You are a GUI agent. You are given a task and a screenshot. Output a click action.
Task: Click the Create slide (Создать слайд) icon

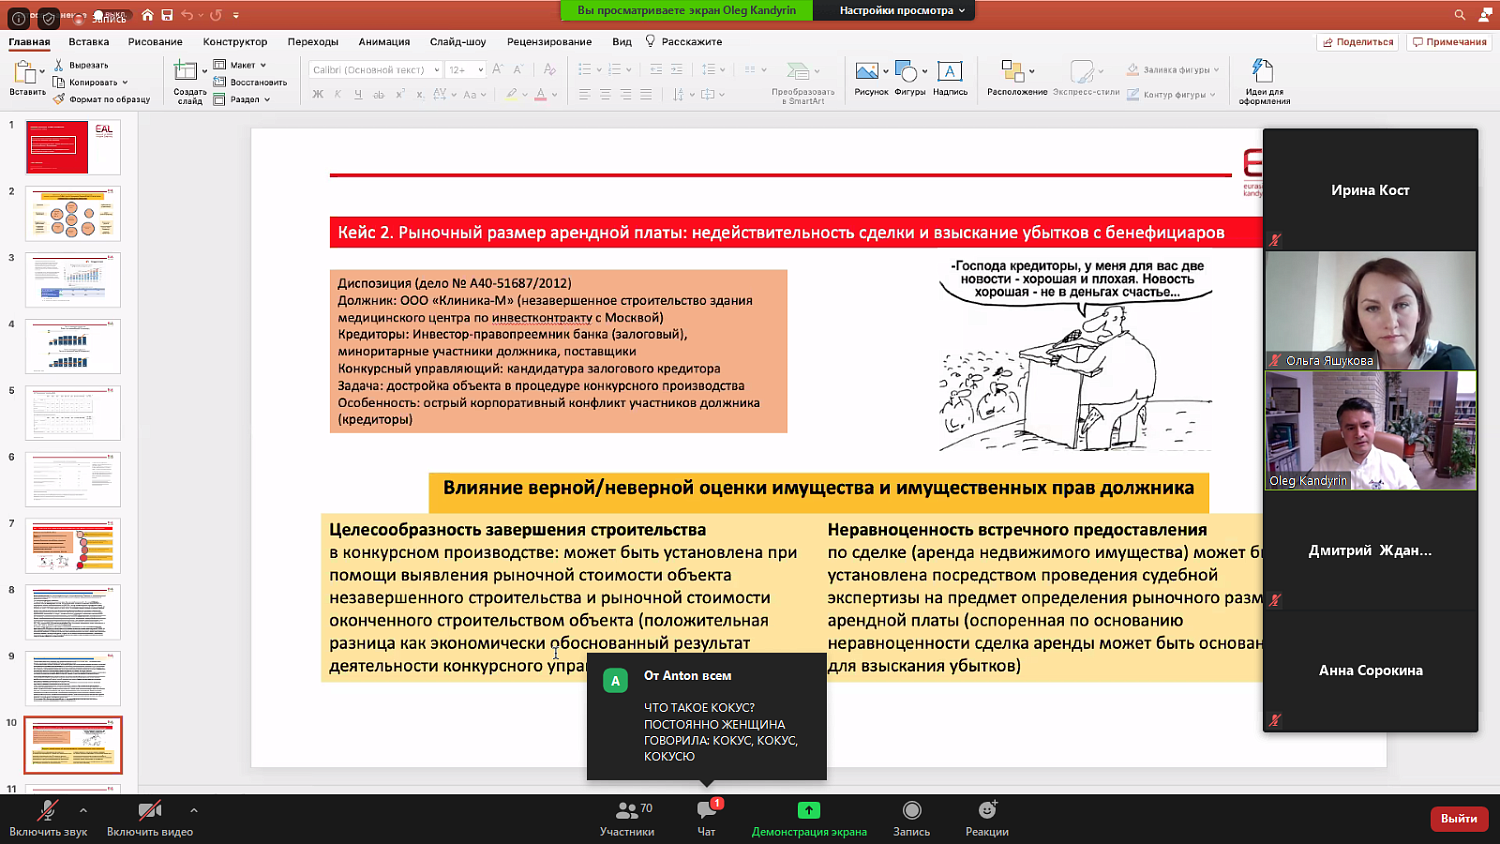[185, 70]
